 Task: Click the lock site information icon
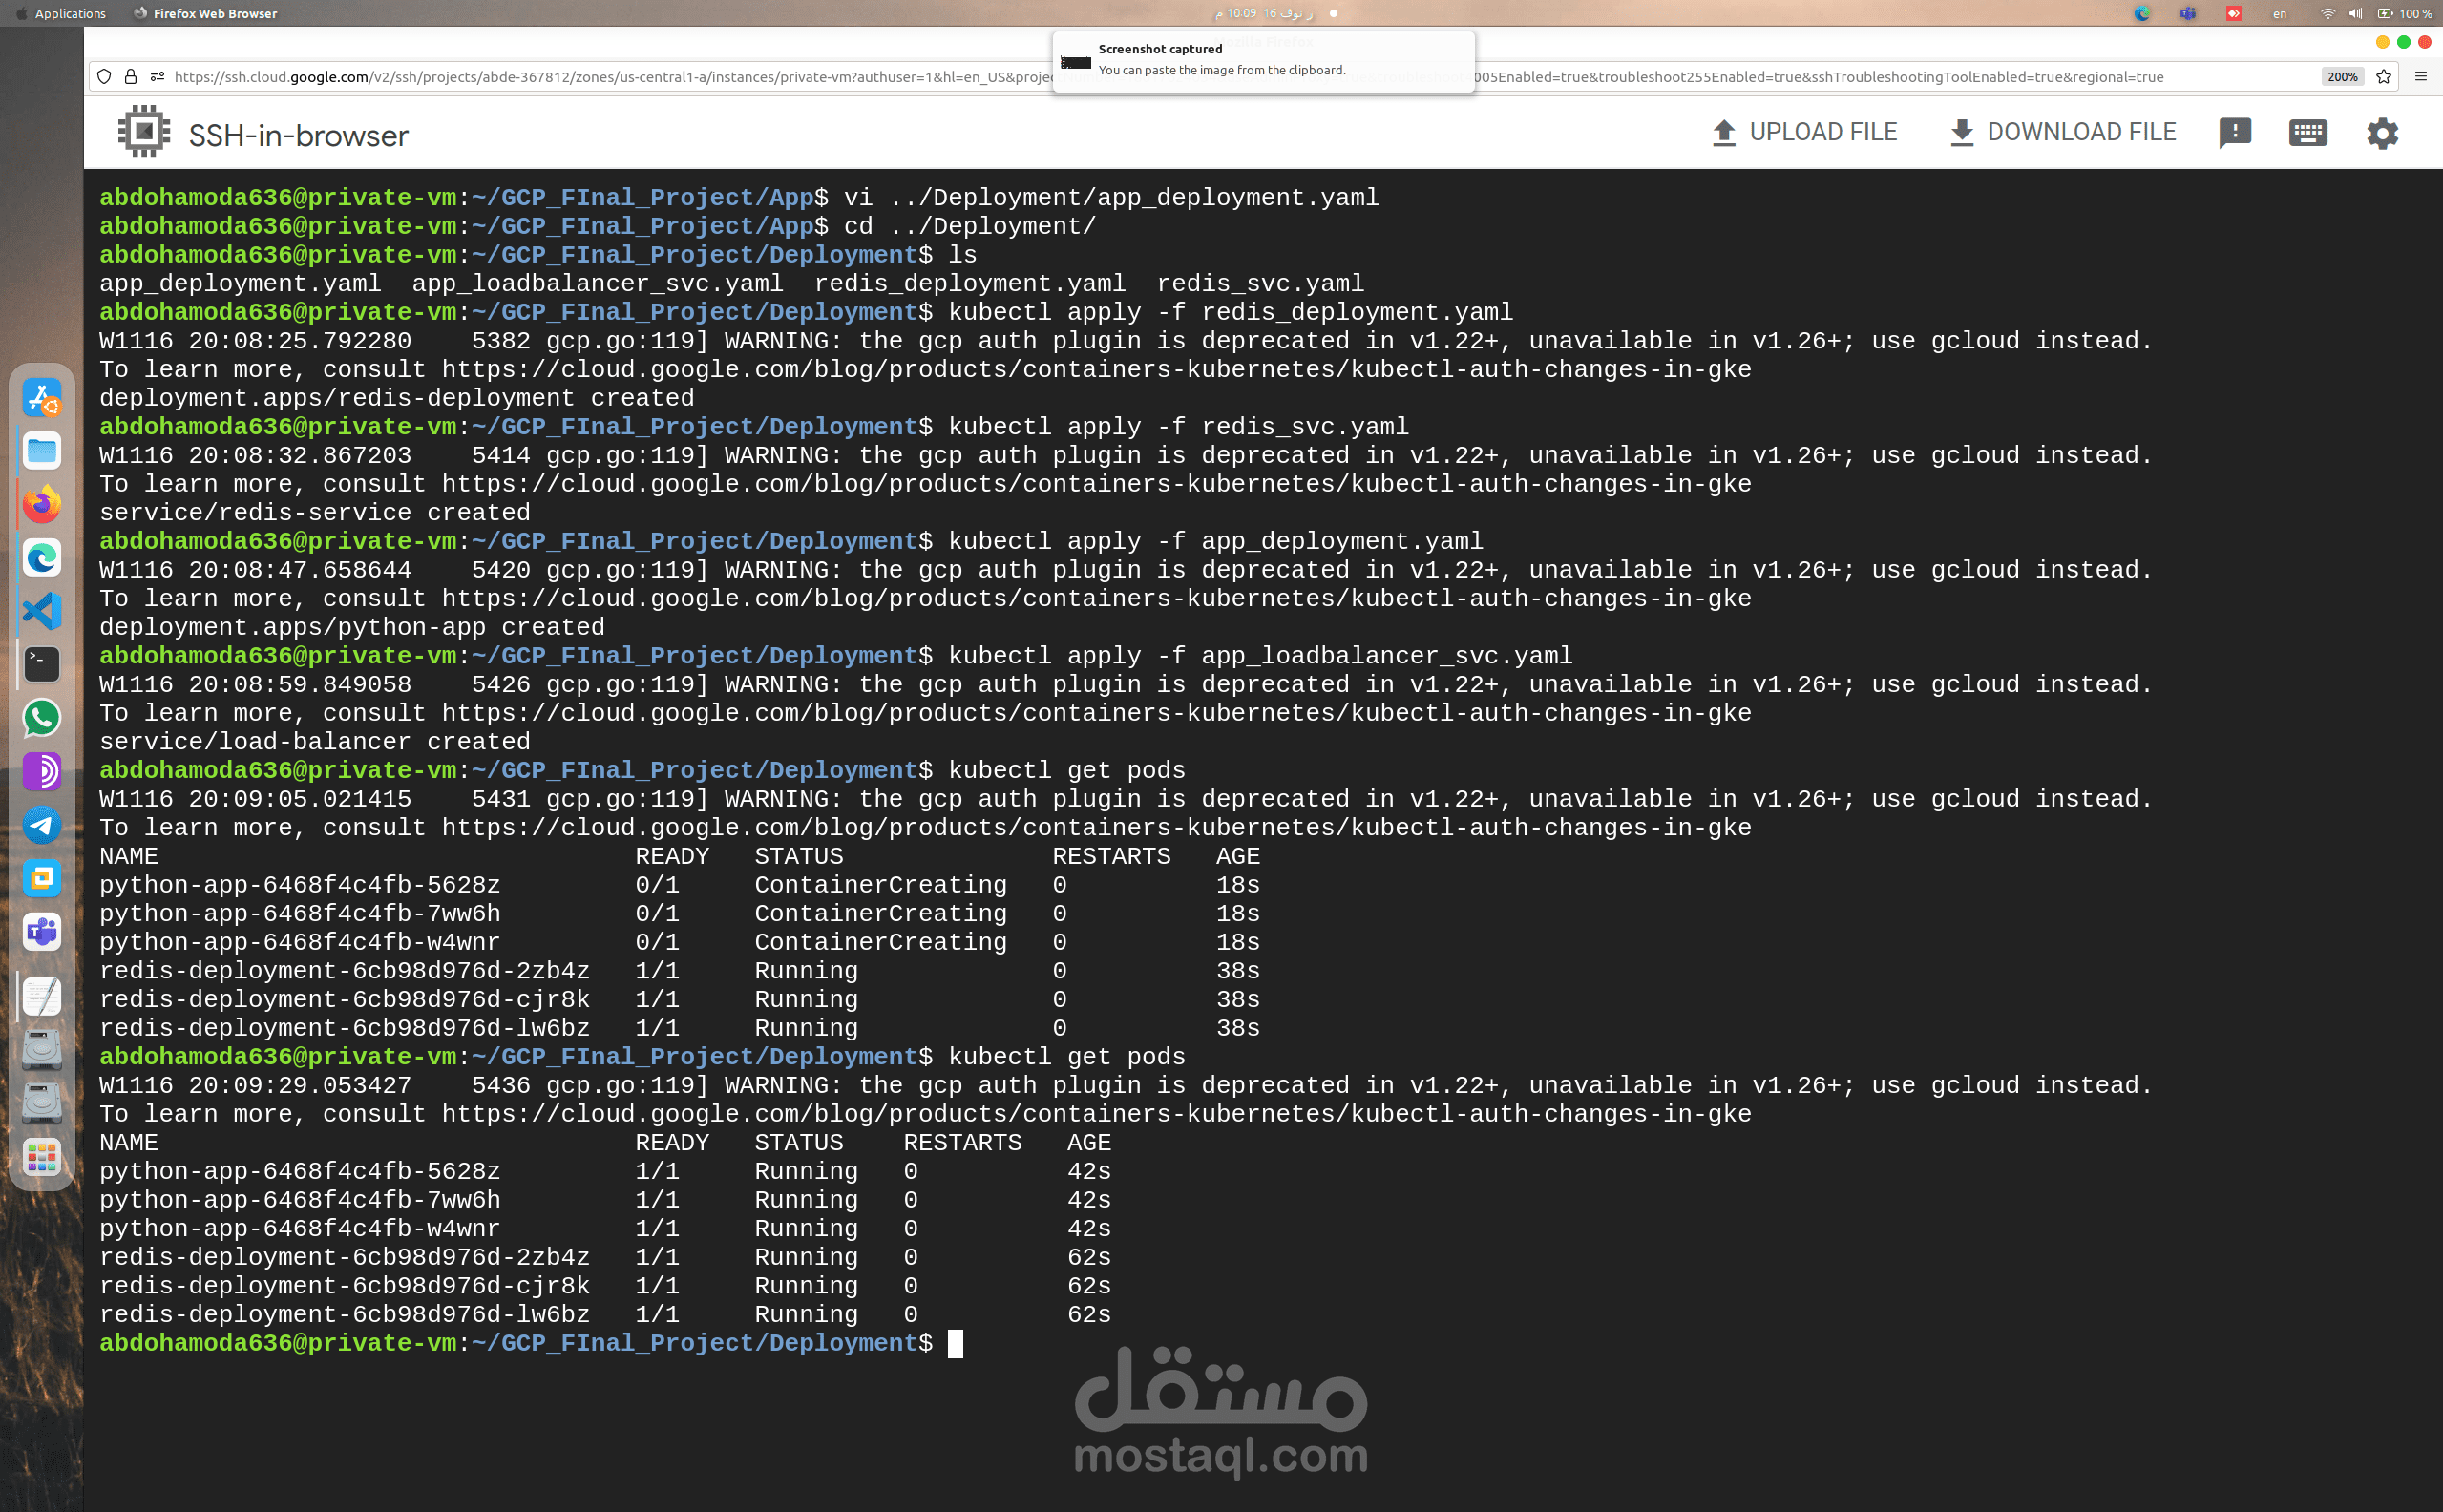[x=130, y=77]
